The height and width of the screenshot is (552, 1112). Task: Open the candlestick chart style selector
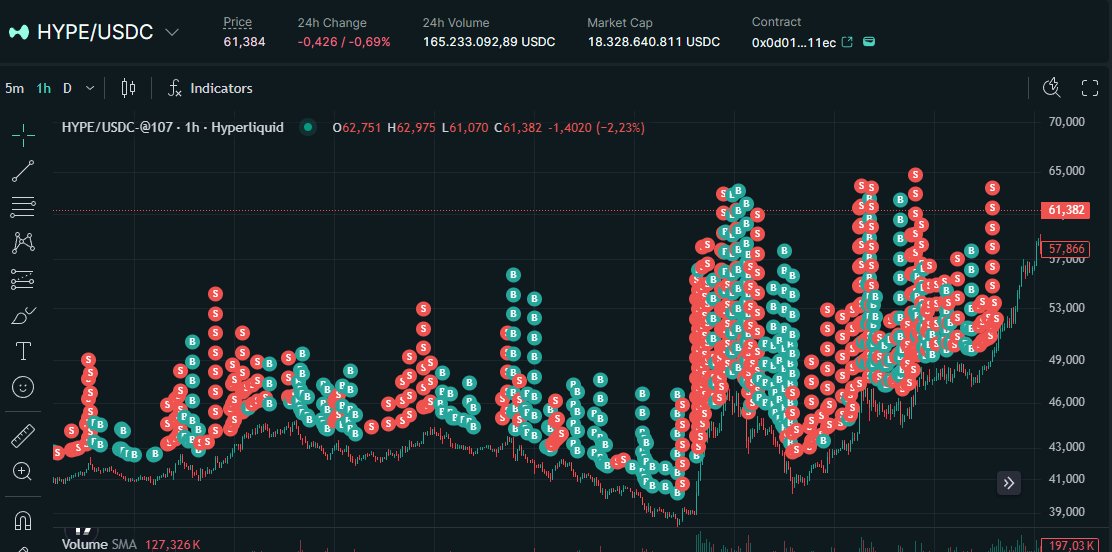pyautogui.click(x=128, y=88)
